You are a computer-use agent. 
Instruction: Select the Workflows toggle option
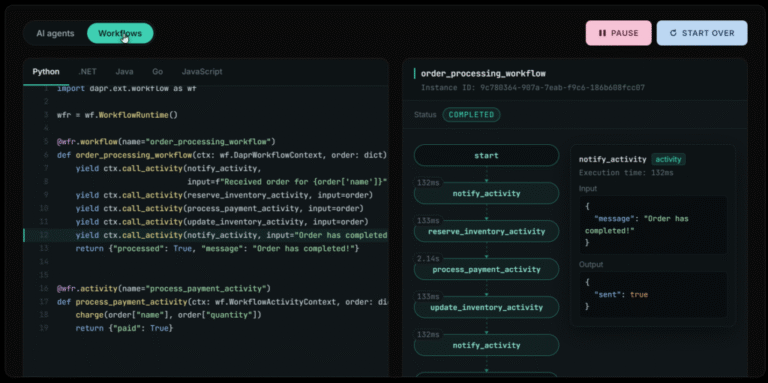(120, 33)
